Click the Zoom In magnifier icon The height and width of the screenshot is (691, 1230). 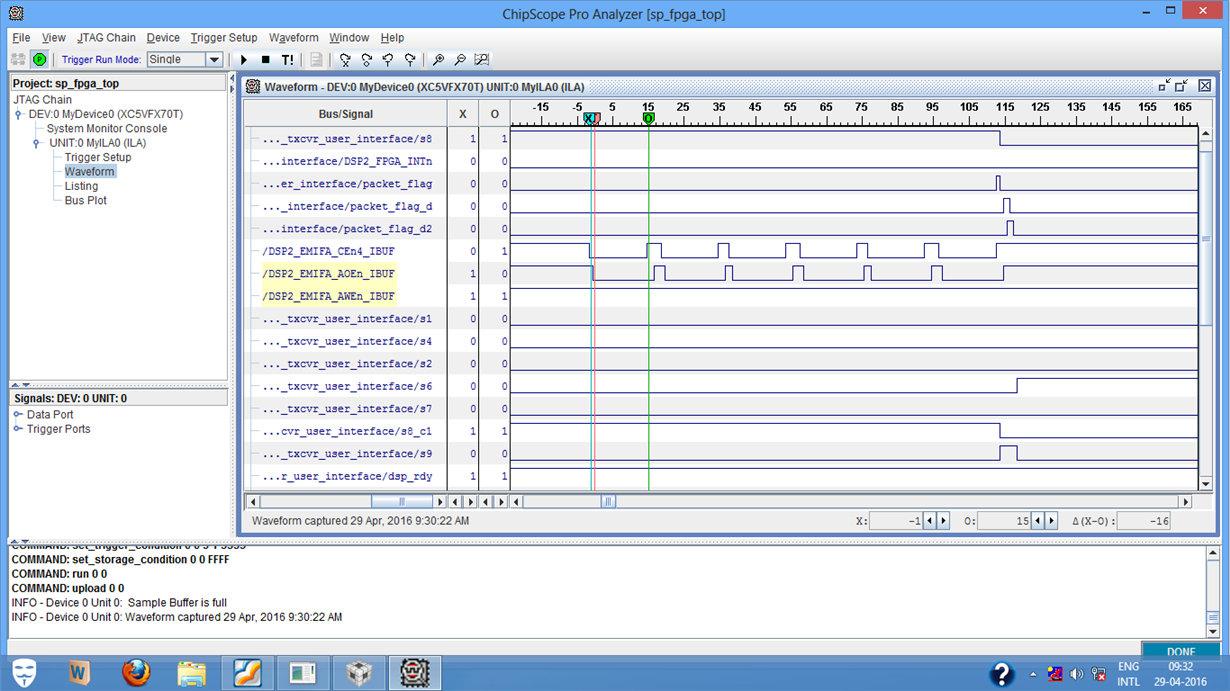click(x=438, y=60)
